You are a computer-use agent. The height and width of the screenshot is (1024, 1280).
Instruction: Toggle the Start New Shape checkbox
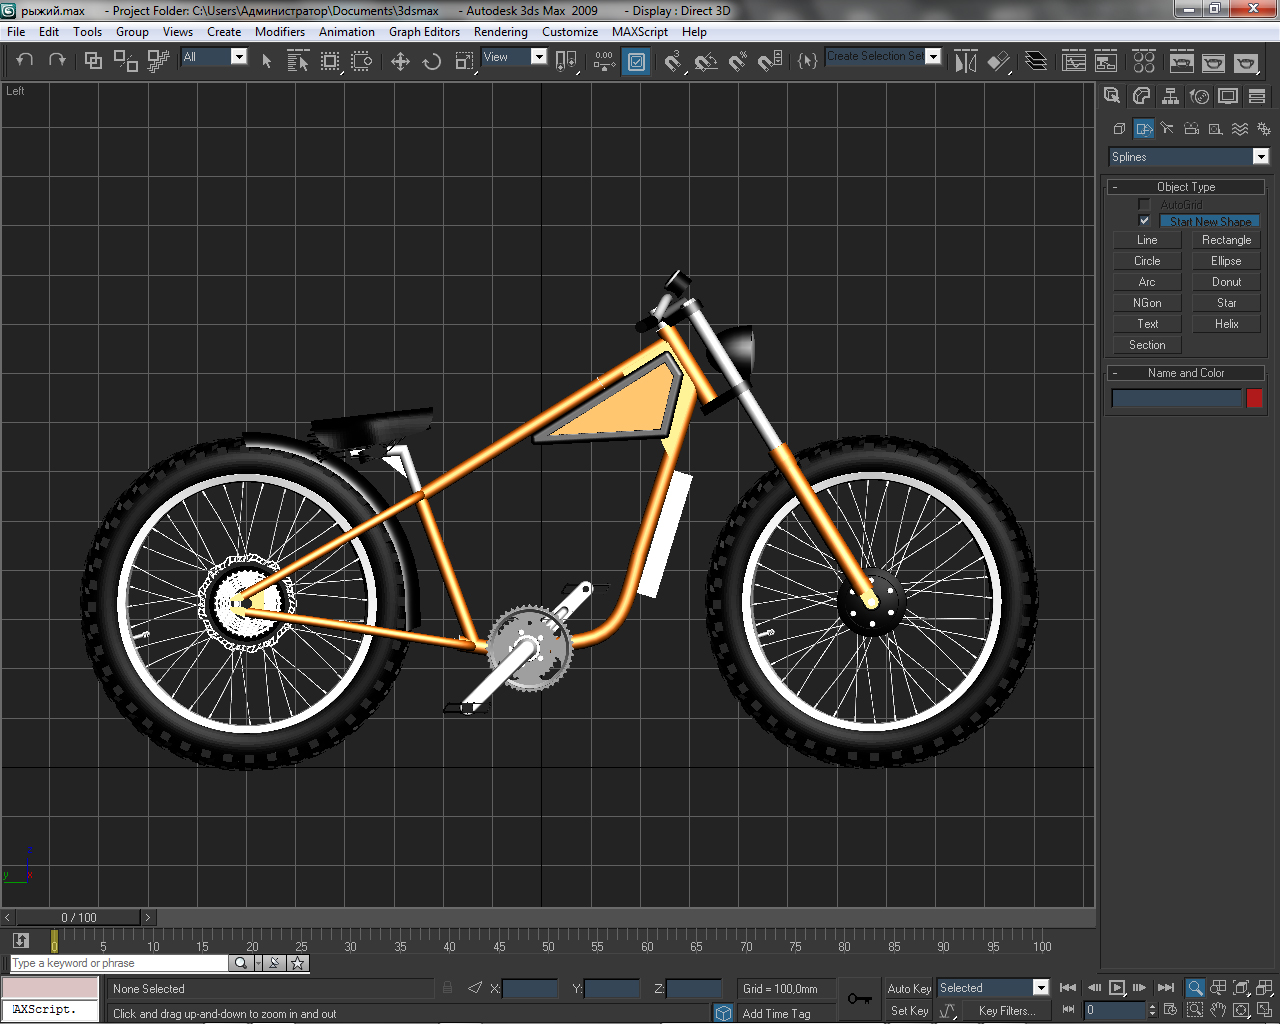click(1144, 221)
